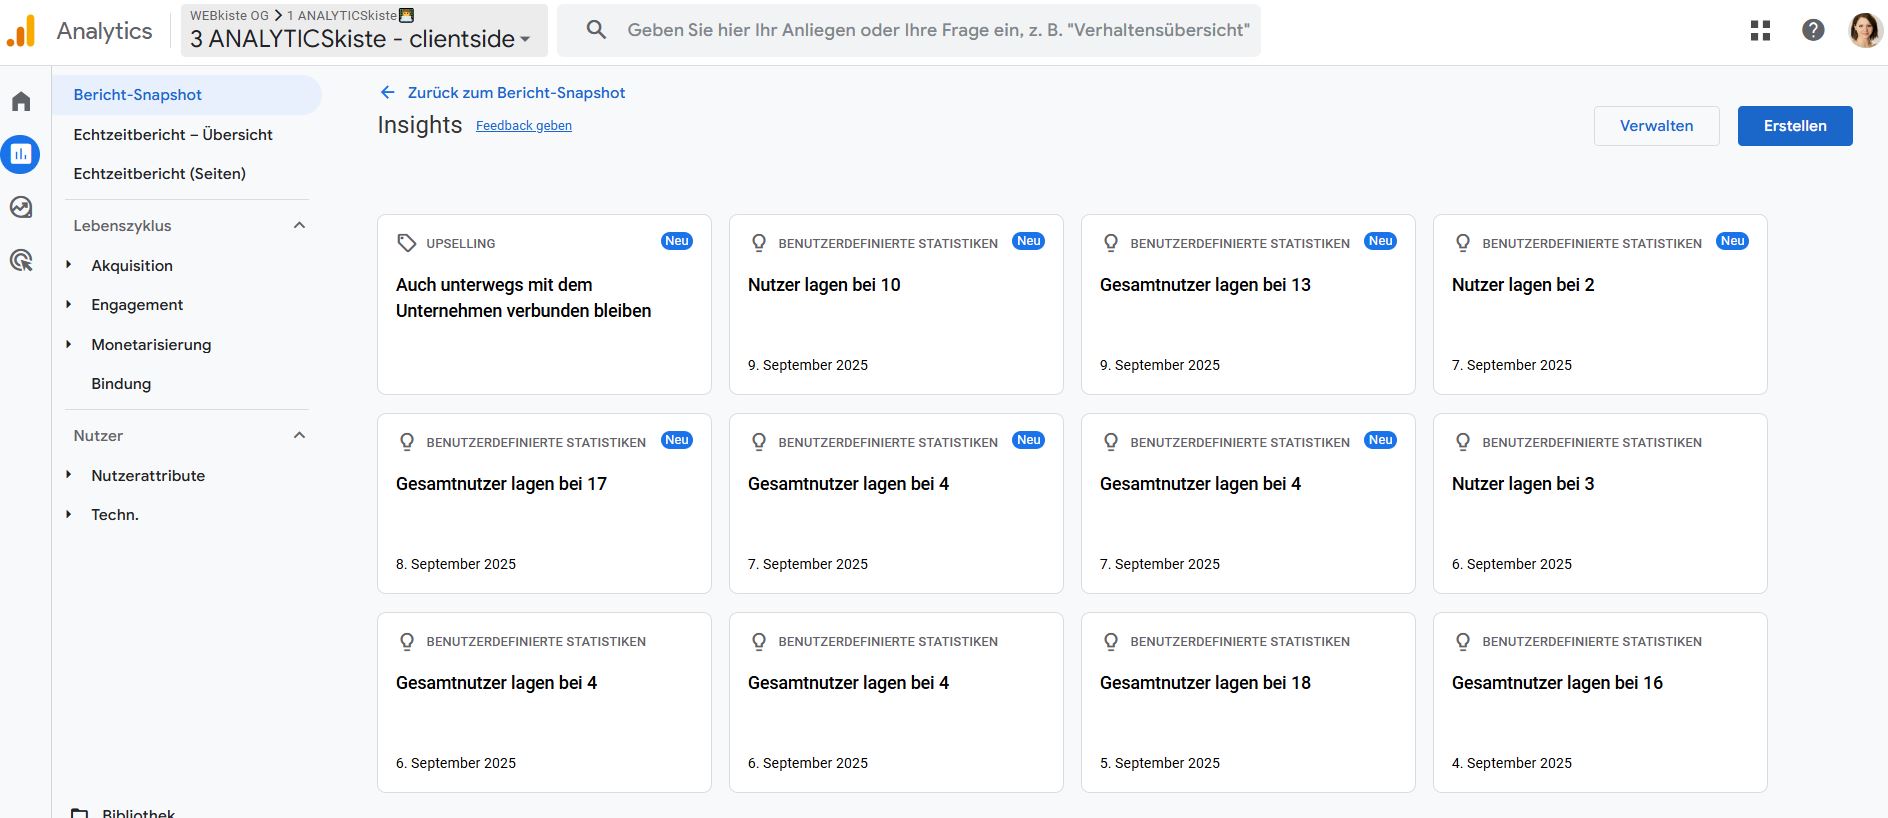Click the Analytics logo icon

(x=21, y=31)
